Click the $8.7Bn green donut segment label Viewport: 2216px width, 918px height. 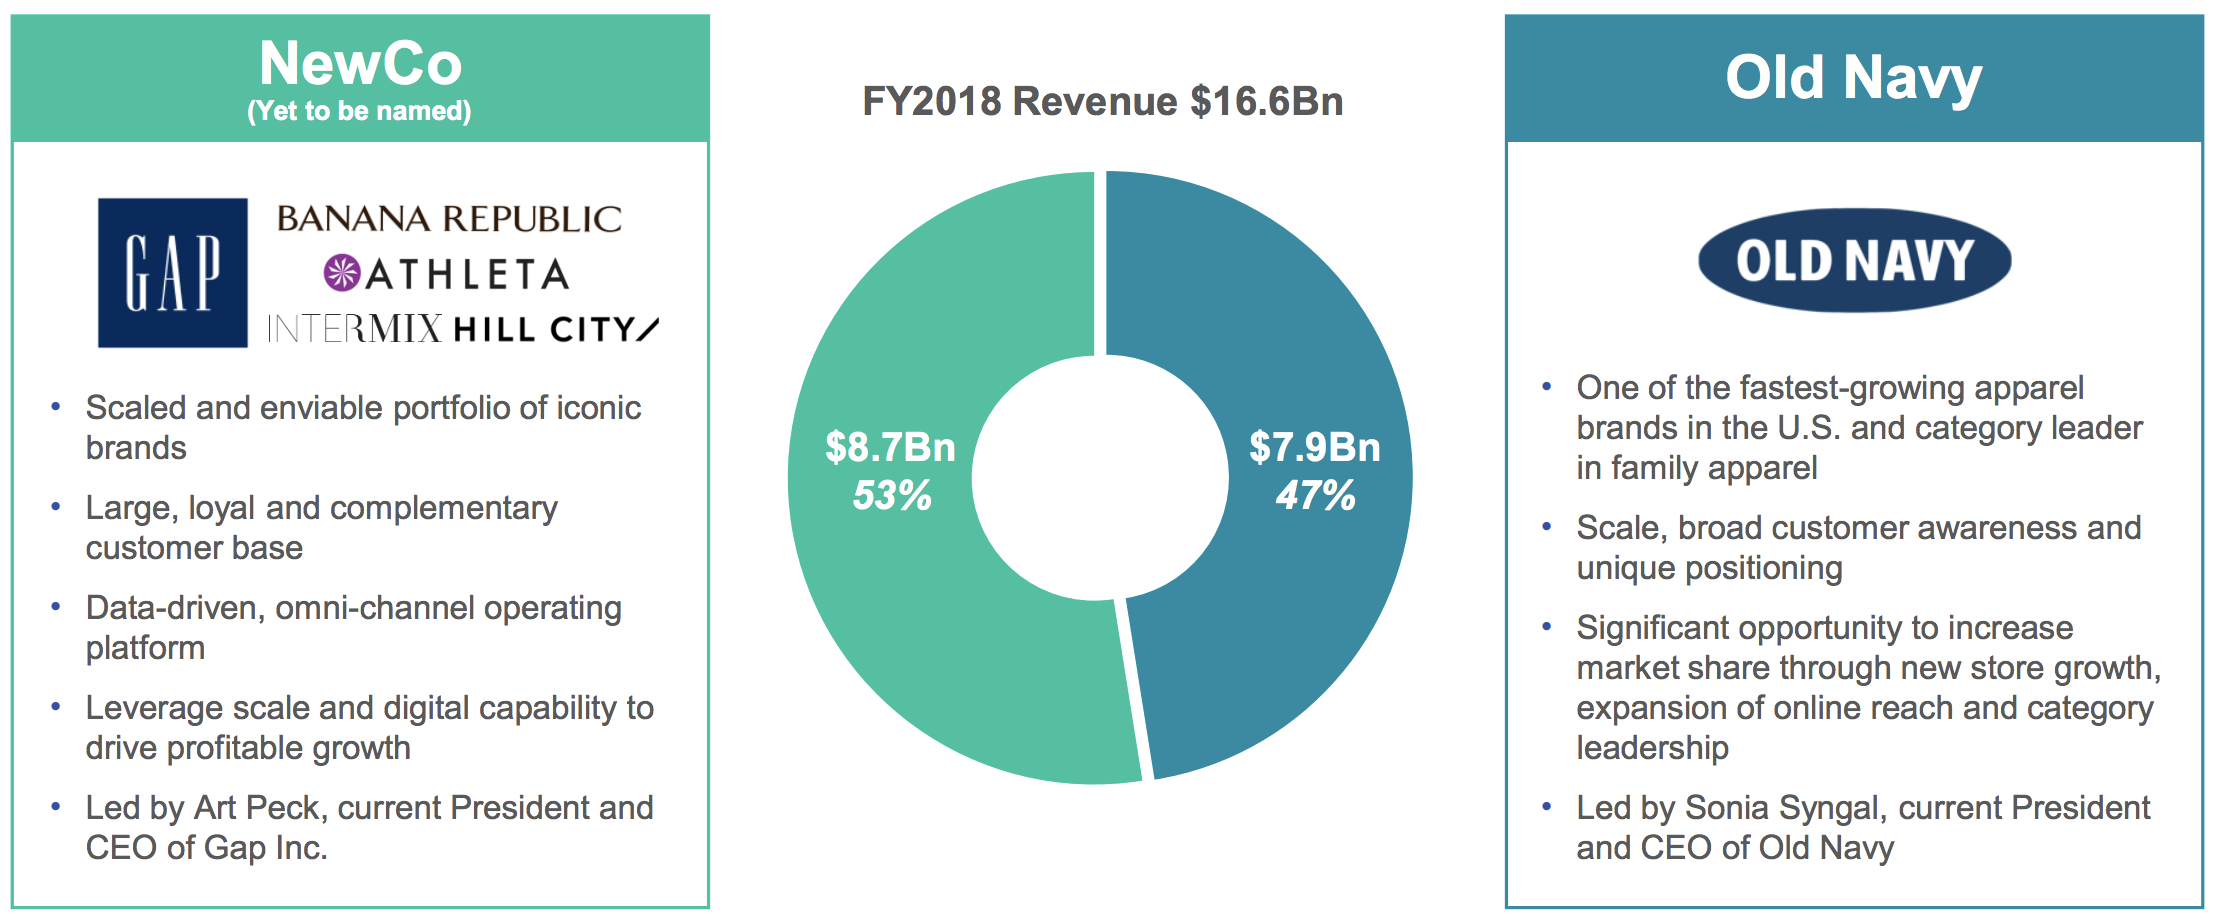pyautogui.click(x=890, y=447)
